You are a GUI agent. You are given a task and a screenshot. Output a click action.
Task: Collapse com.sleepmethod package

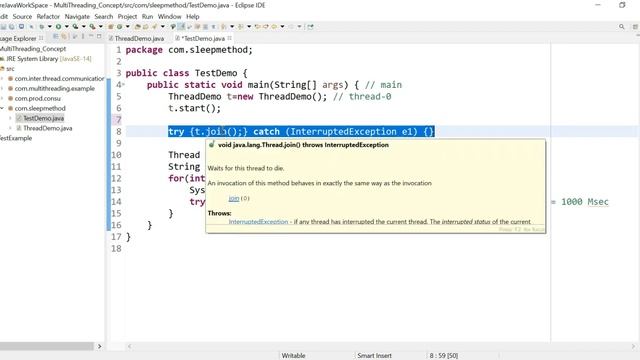(x=2, y=108)
